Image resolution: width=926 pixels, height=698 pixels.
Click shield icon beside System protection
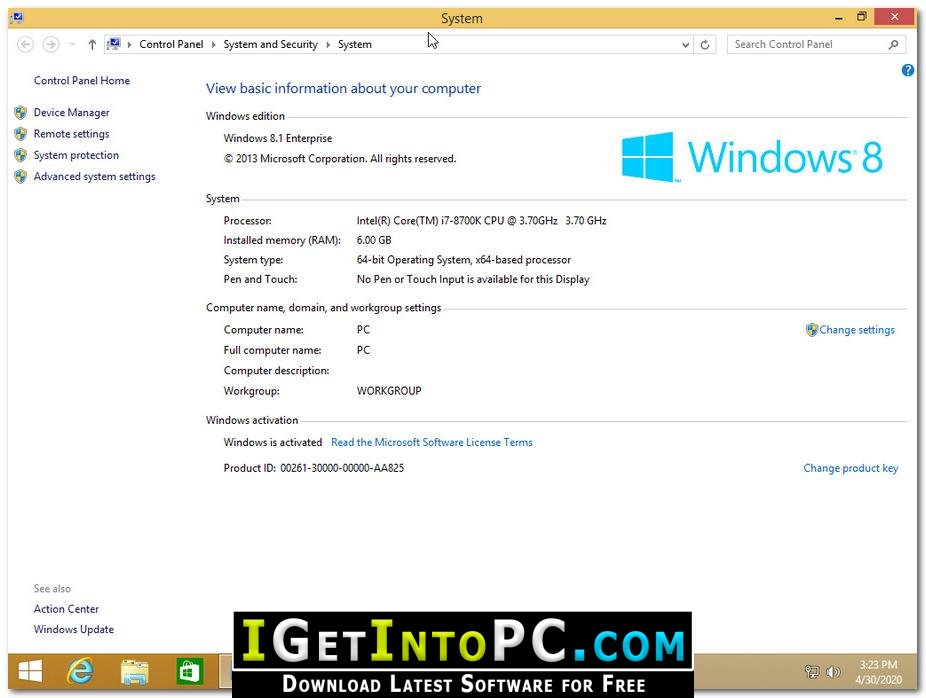21,155
